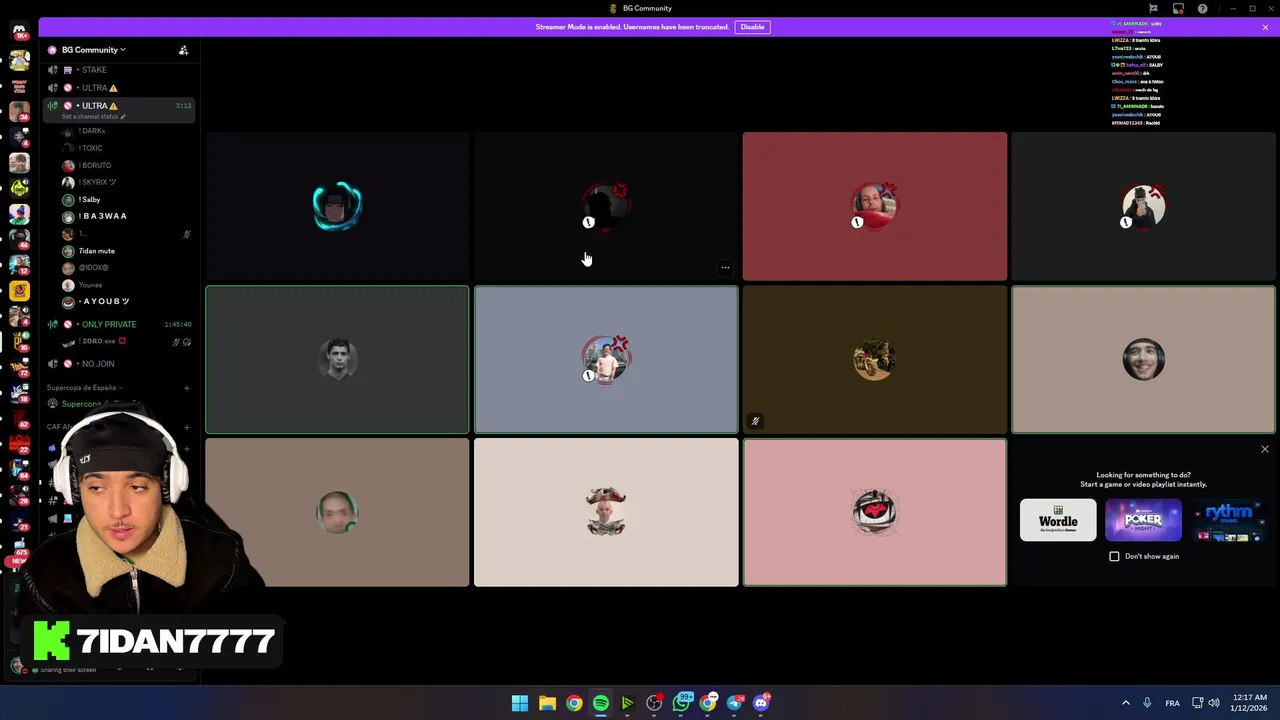Select user 7idan mute in channel list
Viewport: 1280px width, 720px height.
tap(96, 251)
